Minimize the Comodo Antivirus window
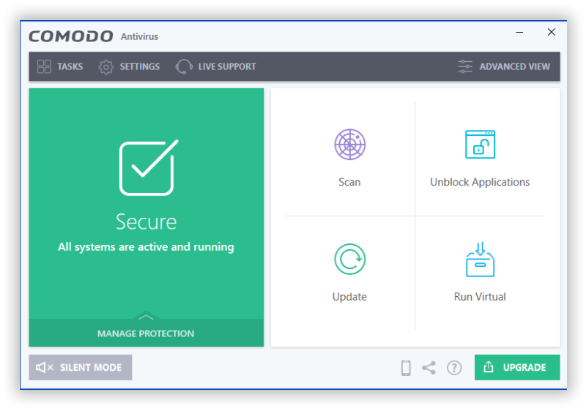Screen dimensions: 587x410 [520, 33]
